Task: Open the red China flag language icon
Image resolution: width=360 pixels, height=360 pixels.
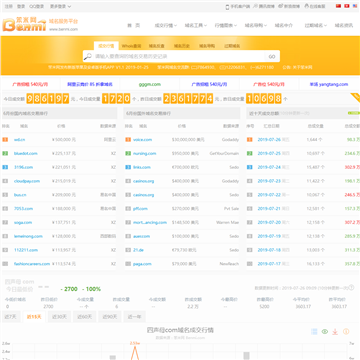Action: (x=338, y=6)
